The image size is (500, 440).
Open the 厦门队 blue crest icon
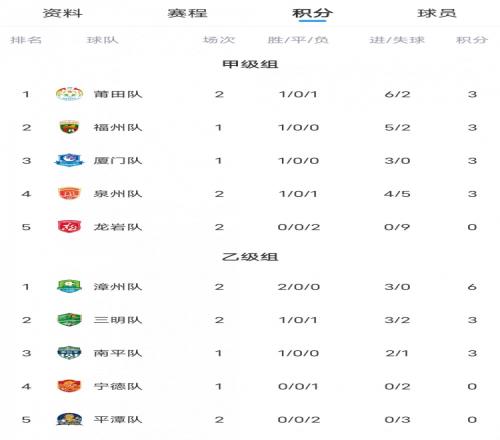tap(69, 160)
